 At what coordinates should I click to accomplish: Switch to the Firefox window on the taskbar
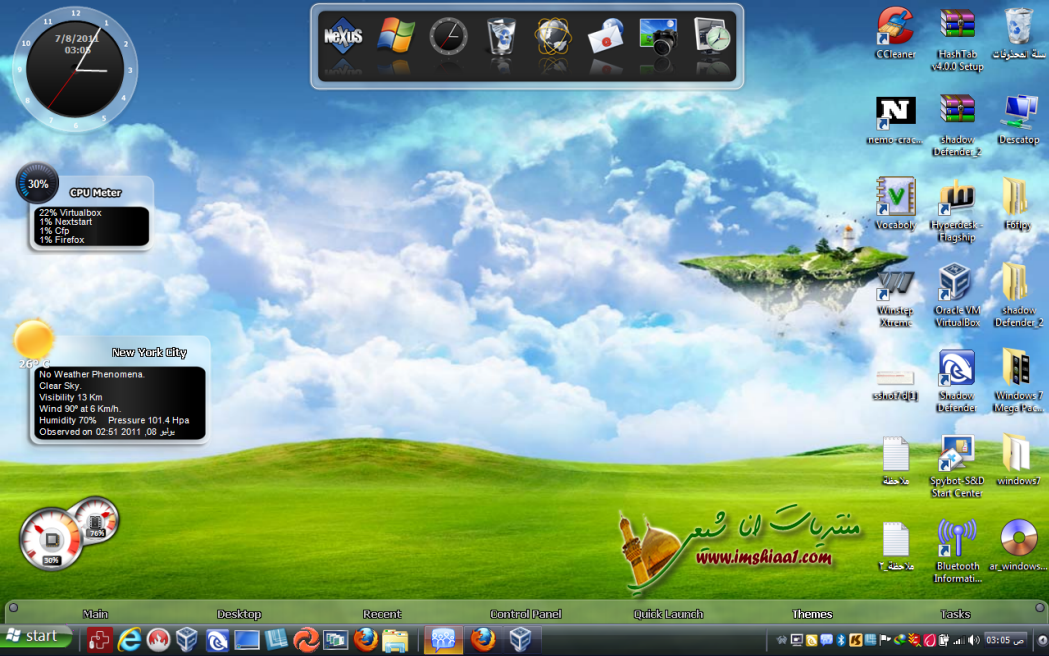coord(482,640)
